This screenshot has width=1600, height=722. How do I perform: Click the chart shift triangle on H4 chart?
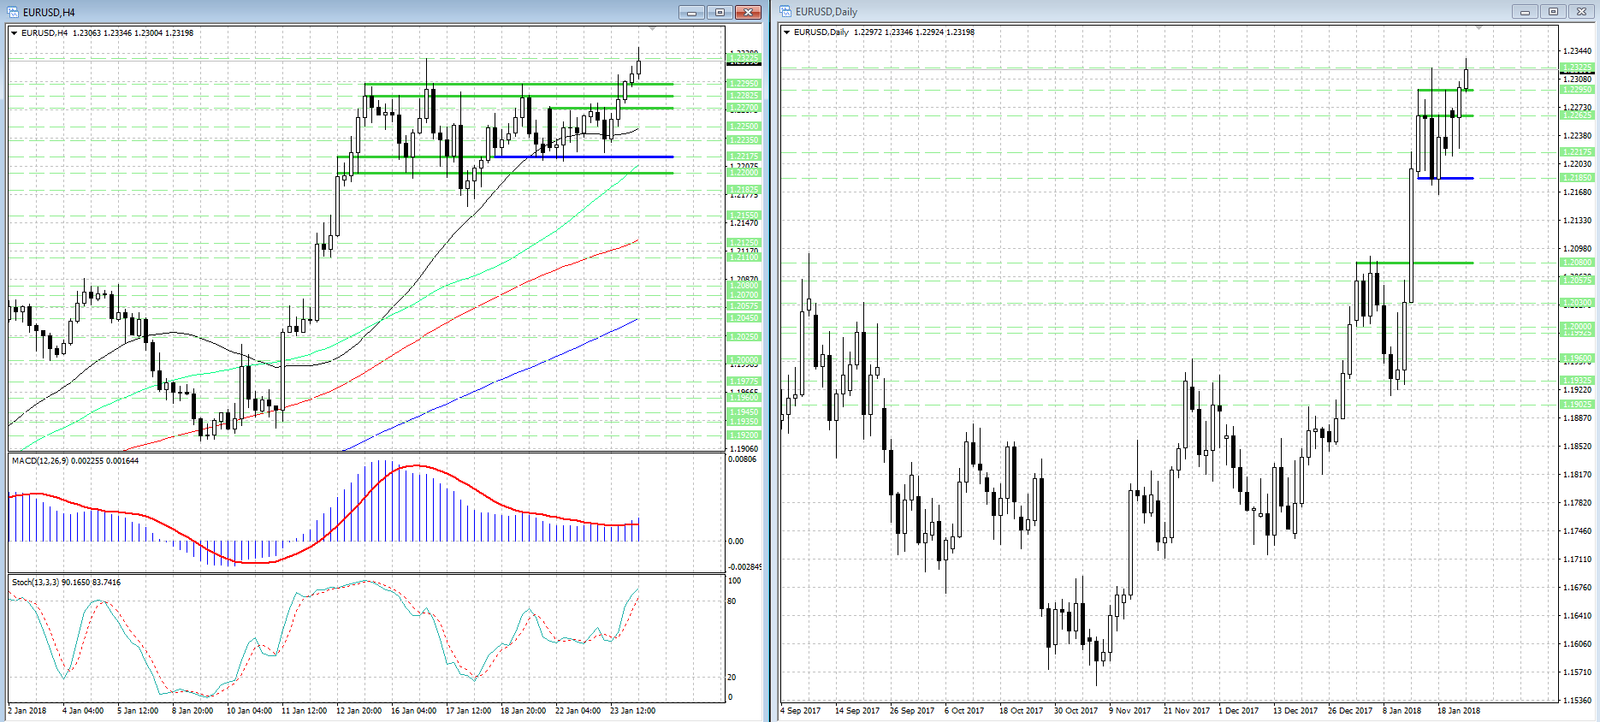pyautogui.click(x=653, y=28)
